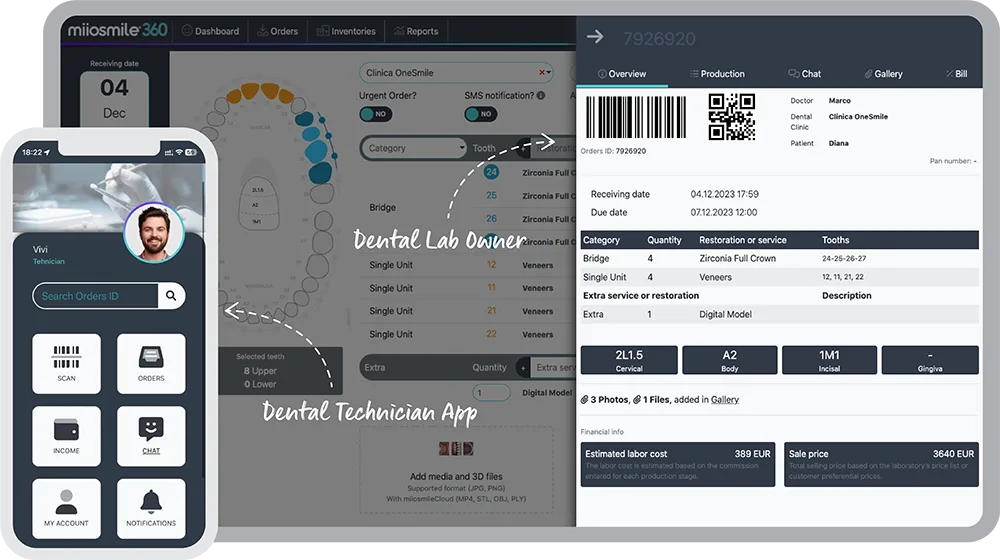
Task: Open the Chat tile in mobile app
Action: [x=151, y=436]
